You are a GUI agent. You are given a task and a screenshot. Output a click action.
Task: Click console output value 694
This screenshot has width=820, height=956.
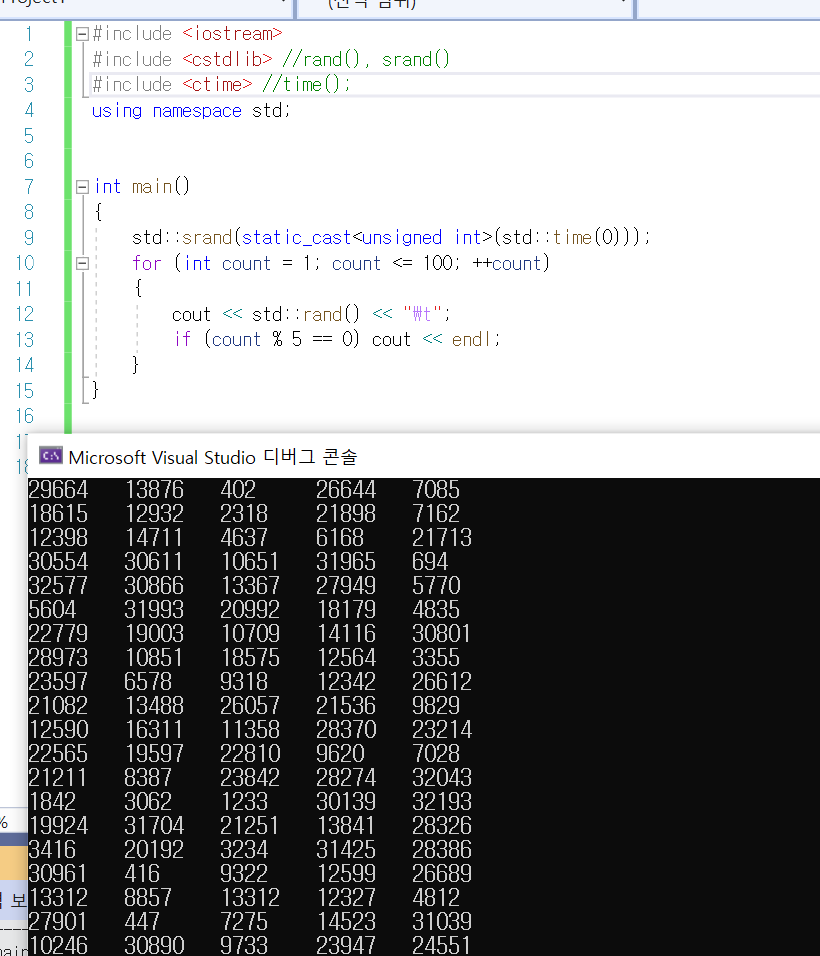click(x=430, y=562)
